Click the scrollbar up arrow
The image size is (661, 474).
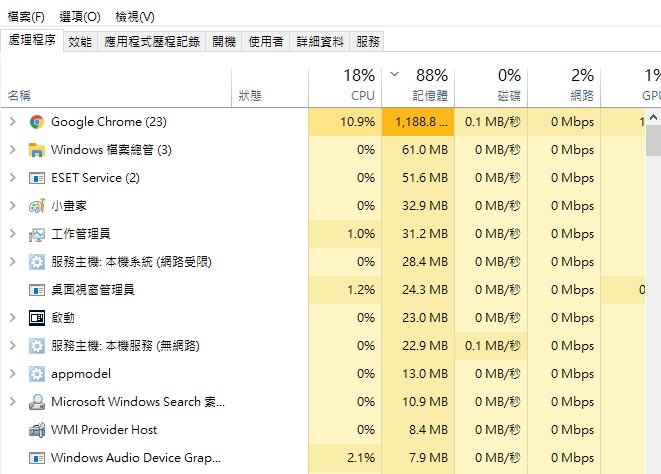(x=653, y=117)
